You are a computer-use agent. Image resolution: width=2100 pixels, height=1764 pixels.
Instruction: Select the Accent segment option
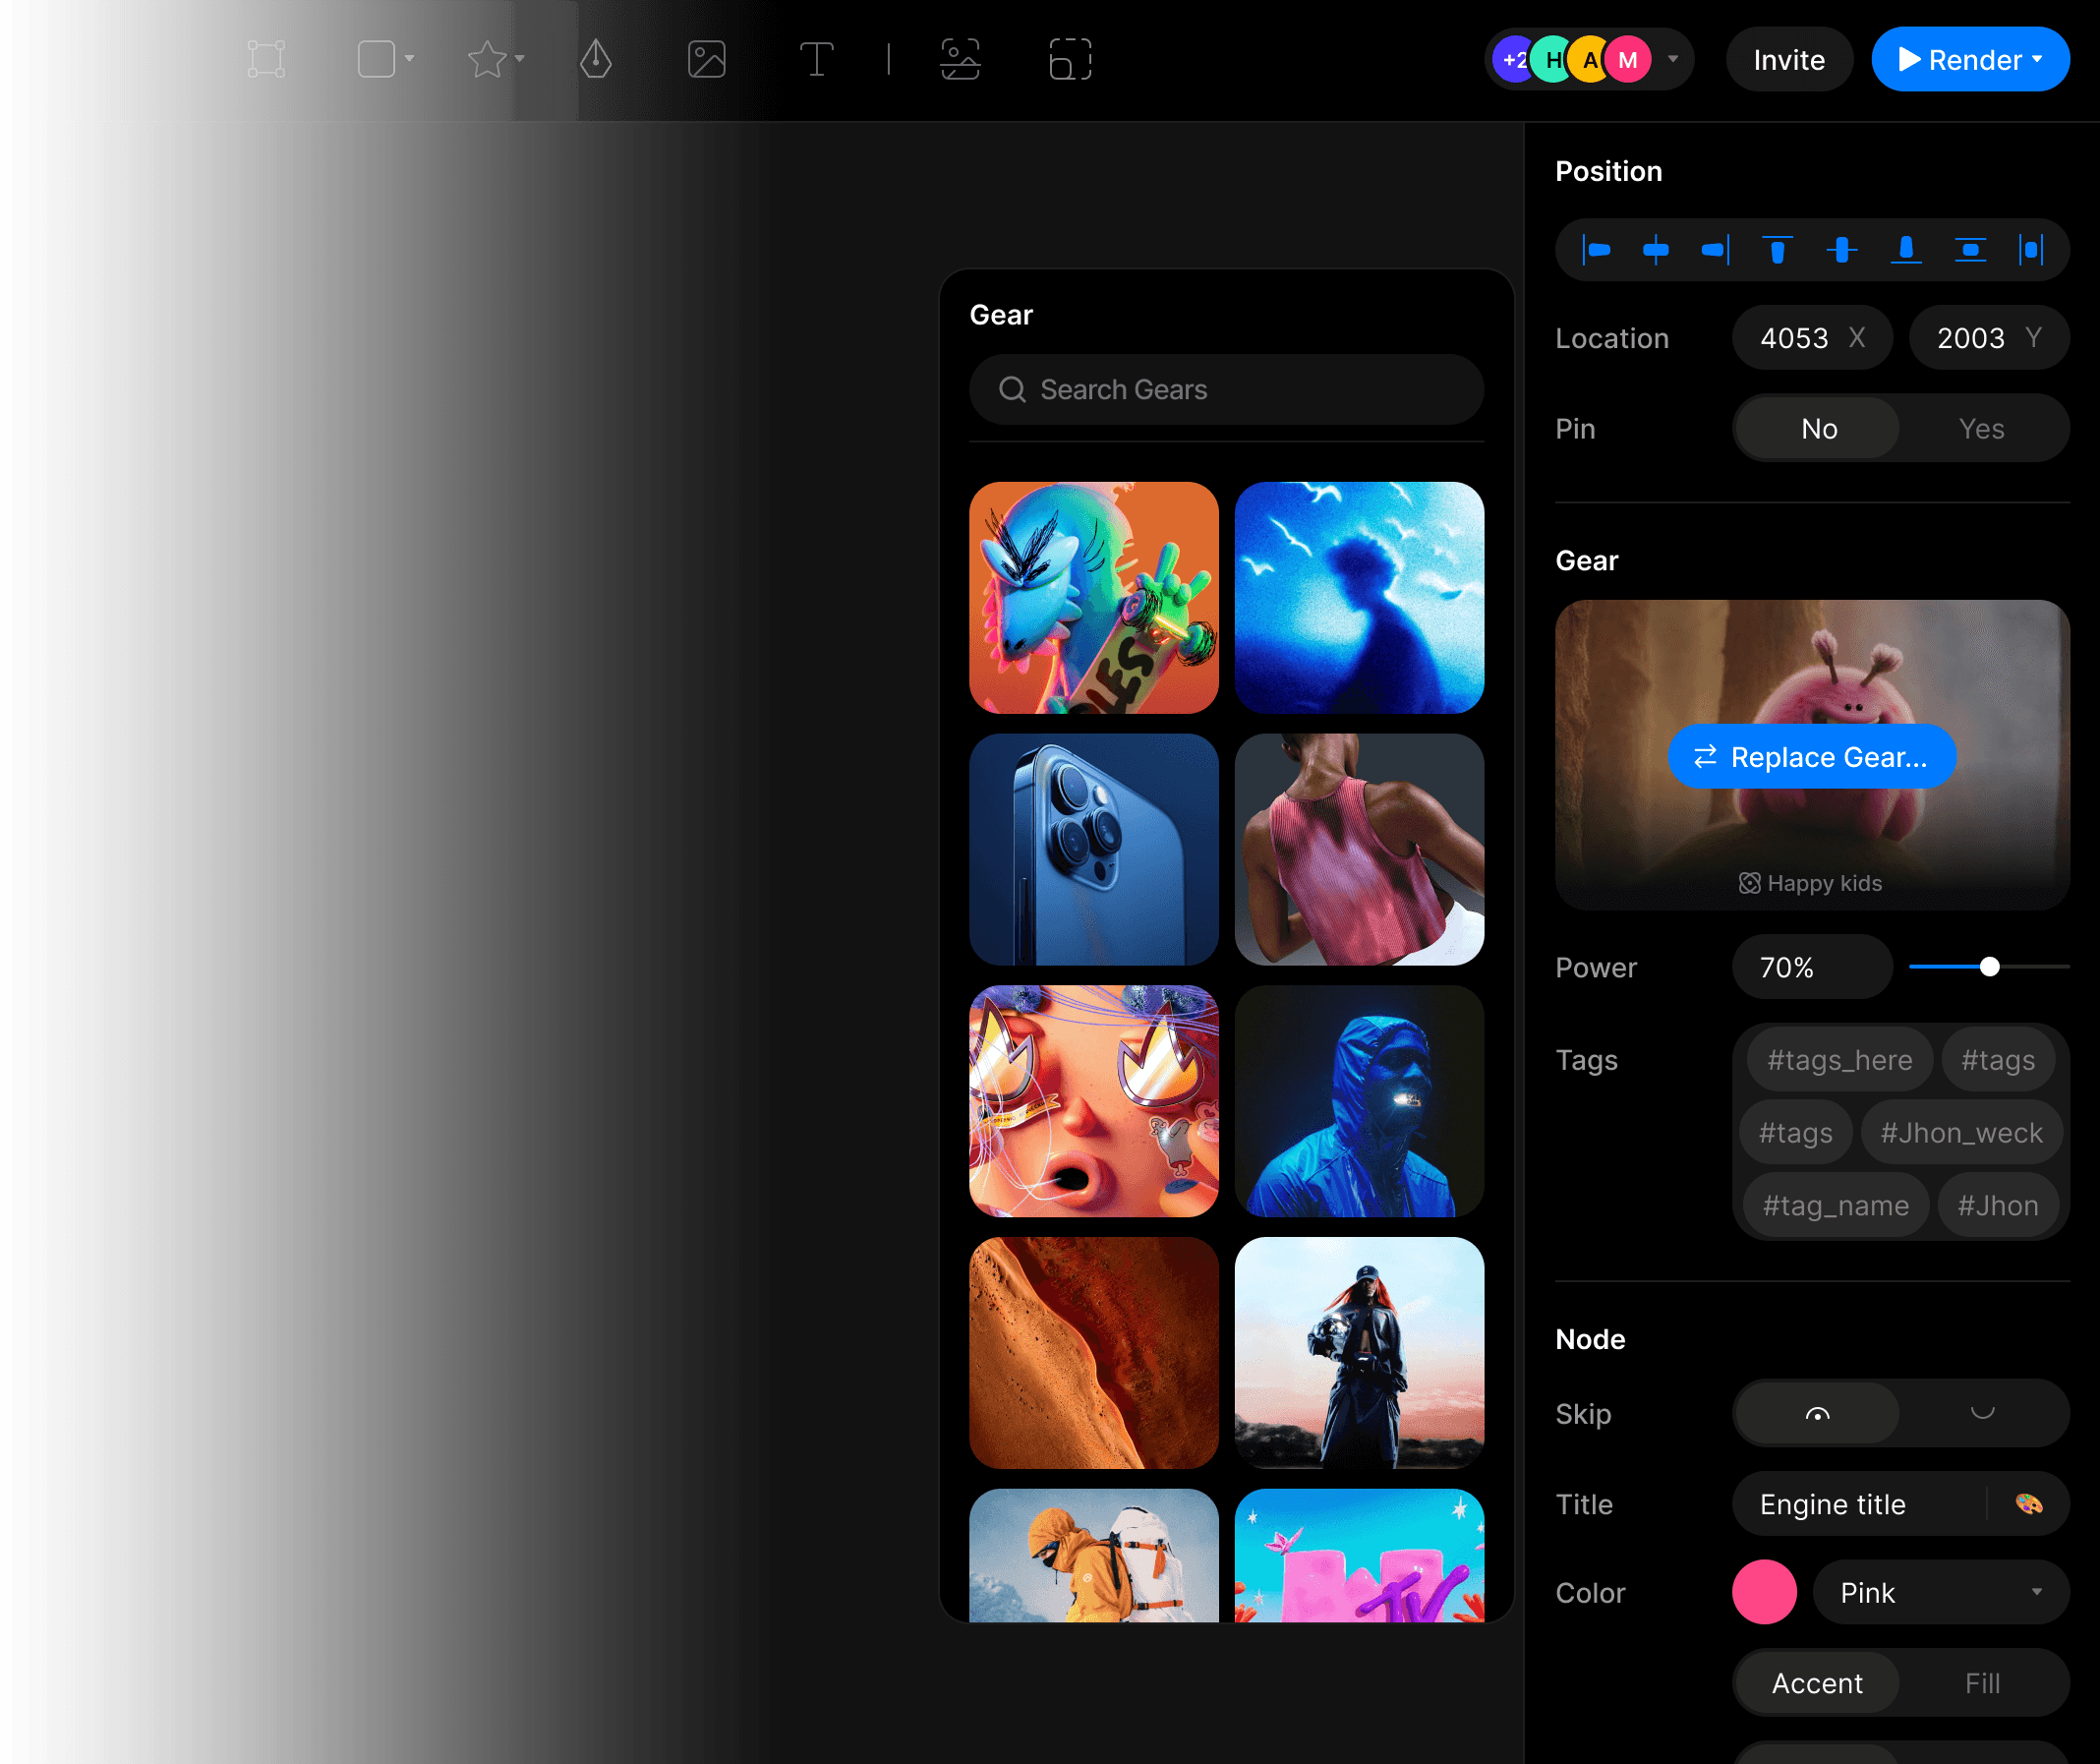1816,1683
